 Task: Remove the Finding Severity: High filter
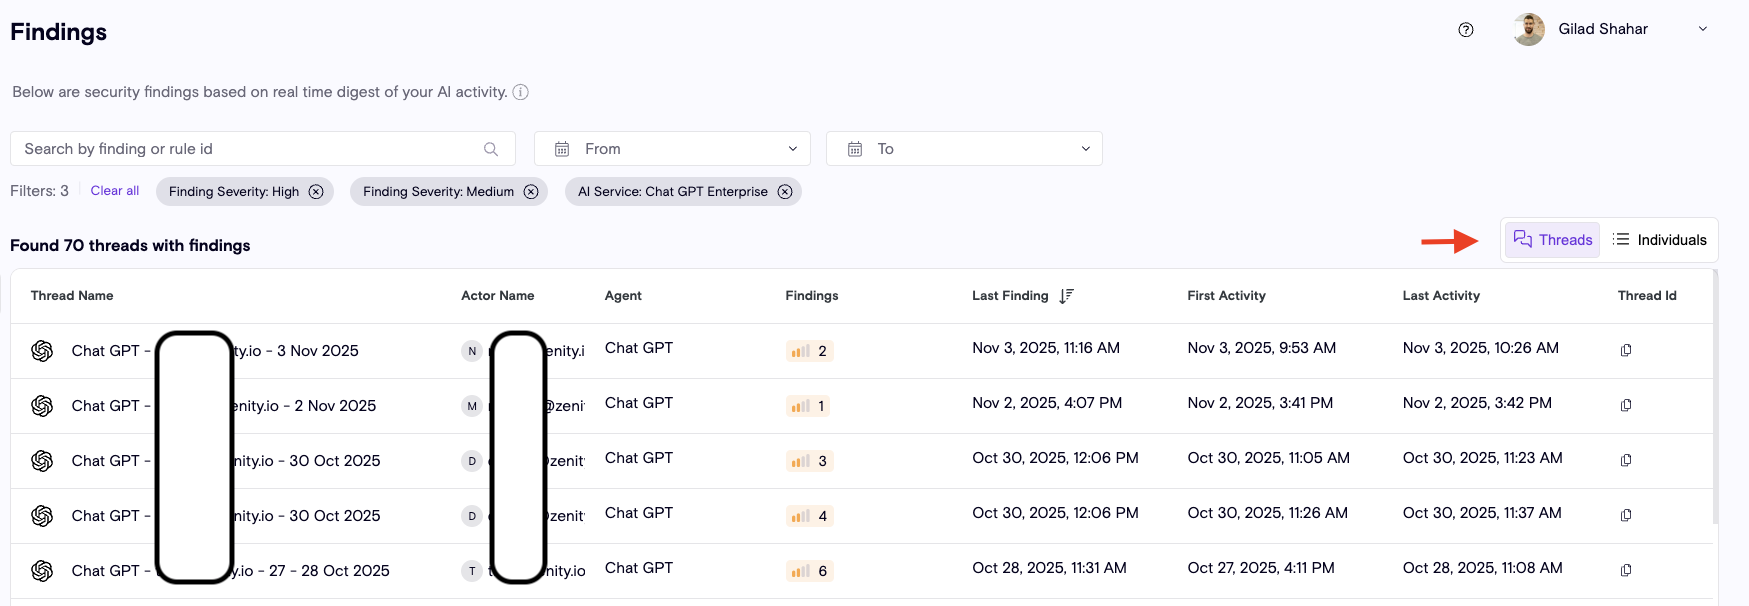tap(316, 192)
